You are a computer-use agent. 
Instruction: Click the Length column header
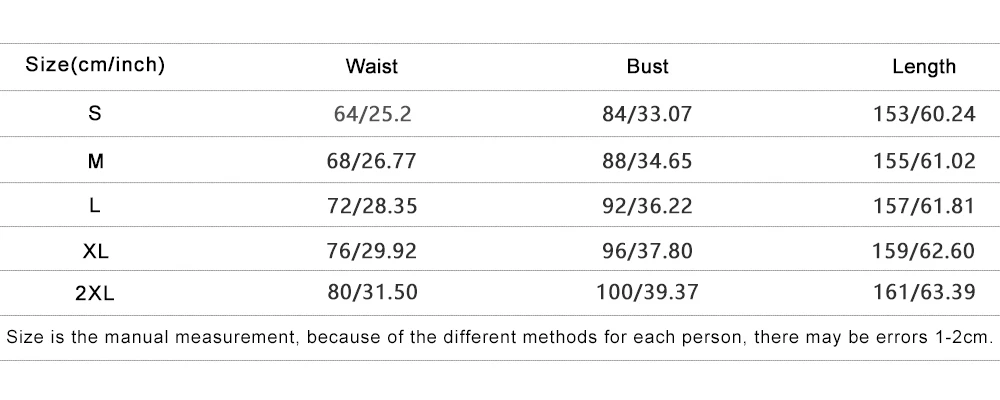pyautogui.click(x=924, y=67)
